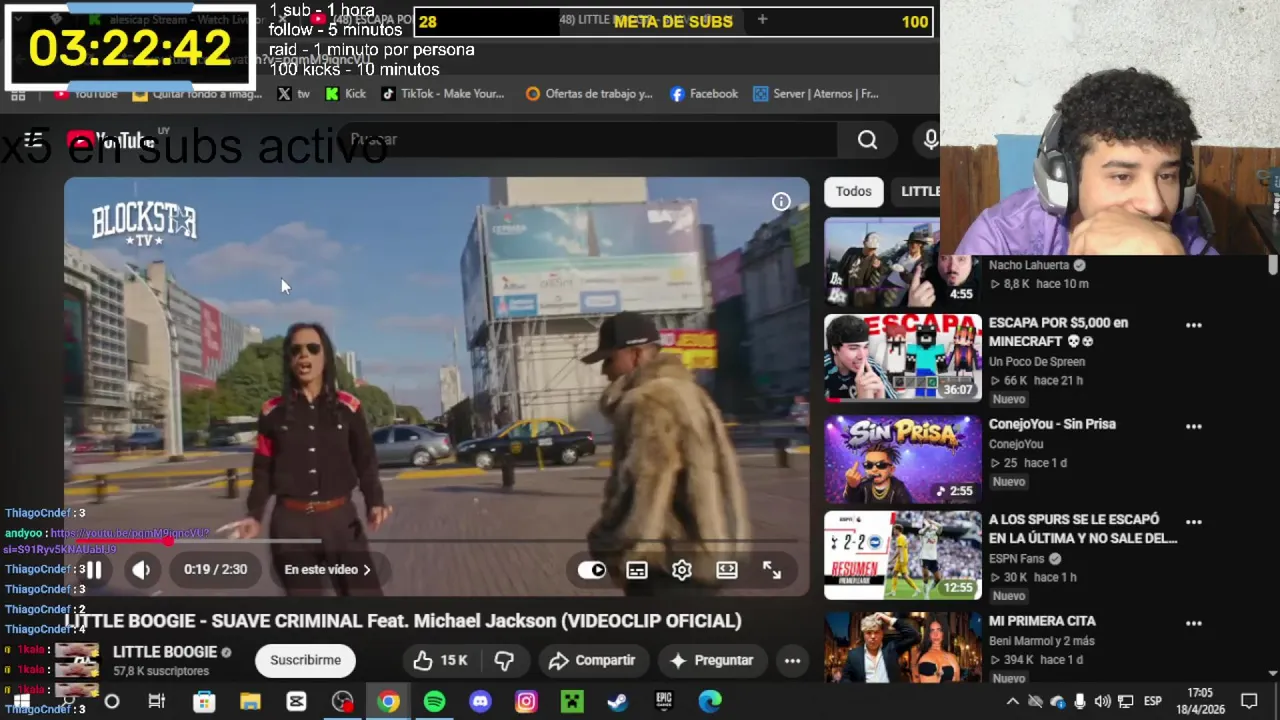Pause the video with the pause button
Viewport: 1280px width, 720px height.
(x=93, y=570)
